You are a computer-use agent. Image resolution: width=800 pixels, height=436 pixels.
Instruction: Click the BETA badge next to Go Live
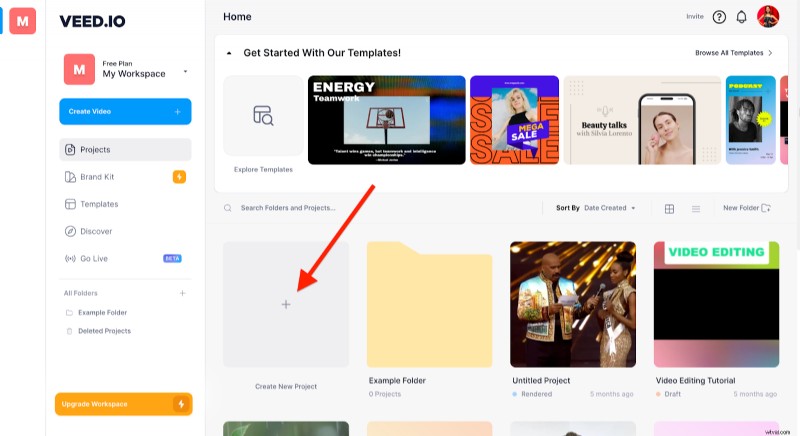[172, 259]
